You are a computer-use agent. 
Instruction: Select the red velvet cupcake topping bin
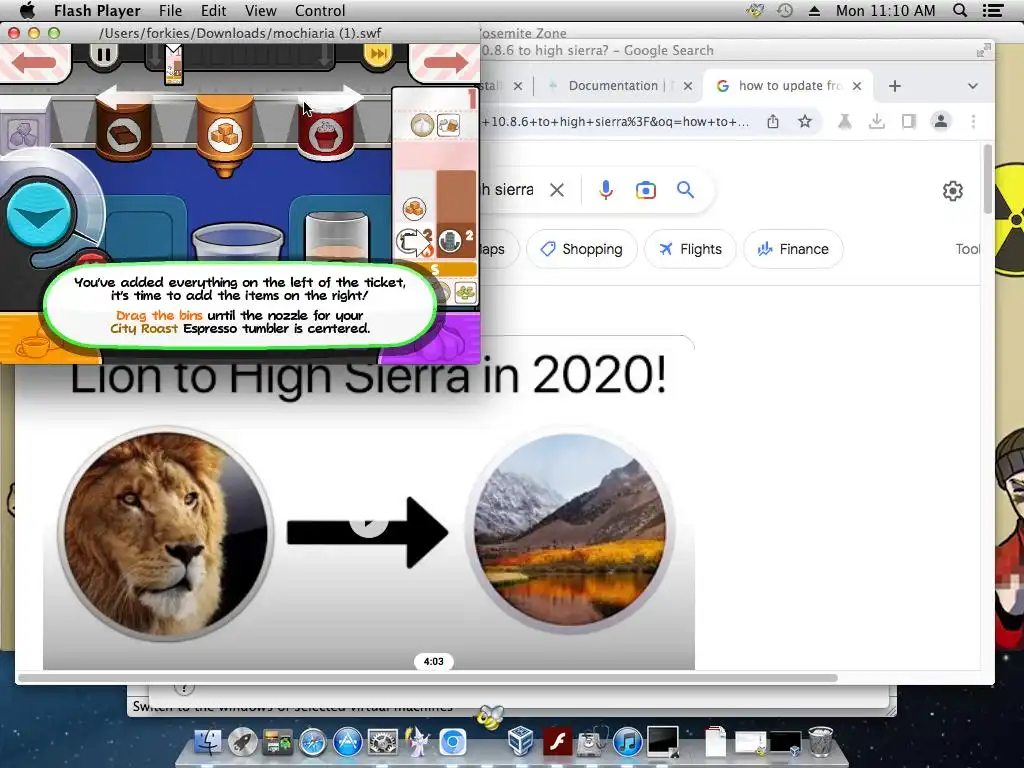click(325, 131)
